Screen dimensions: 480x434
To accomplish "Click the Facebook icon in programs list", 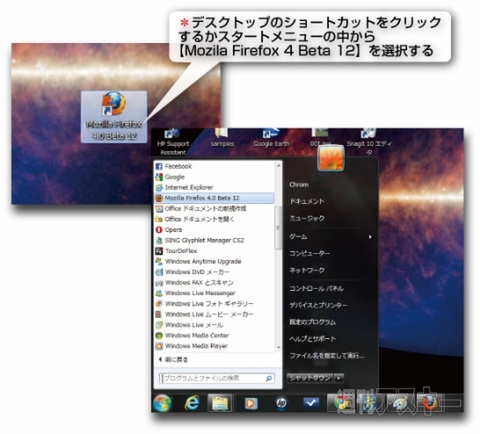I will click(x=159, y=166).
